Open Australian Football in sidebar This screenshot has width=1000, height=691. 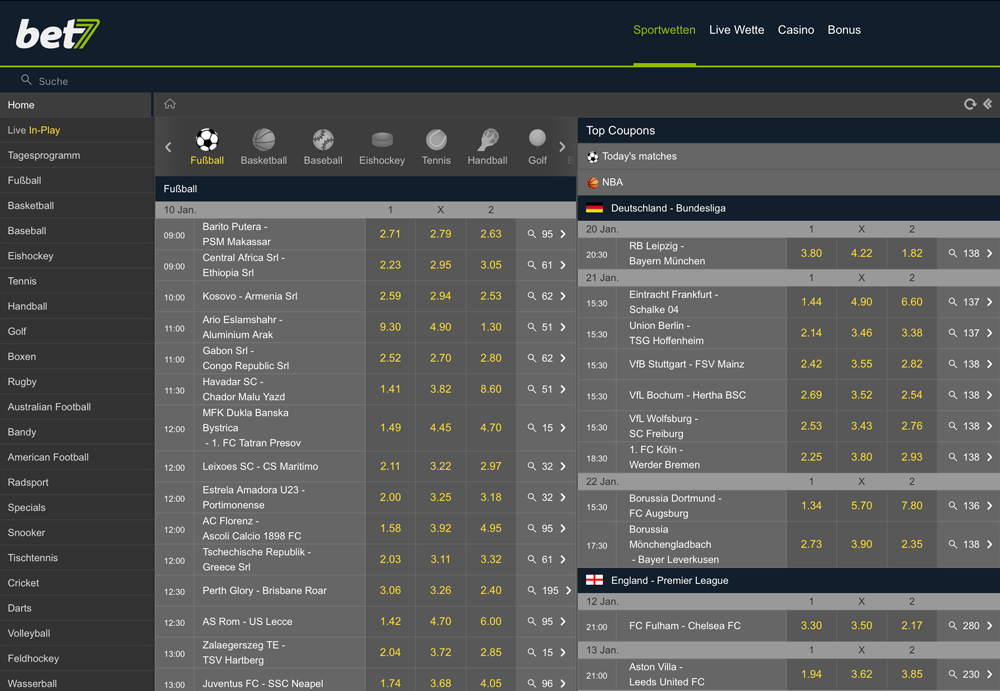(77, 406)
